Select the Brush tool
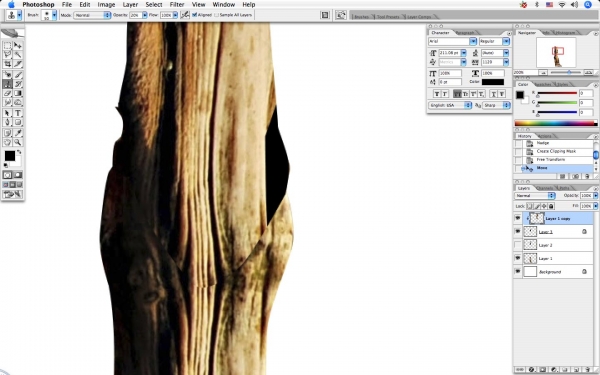Viewport: 600px width, 375px height. click(x=18, y=75)
